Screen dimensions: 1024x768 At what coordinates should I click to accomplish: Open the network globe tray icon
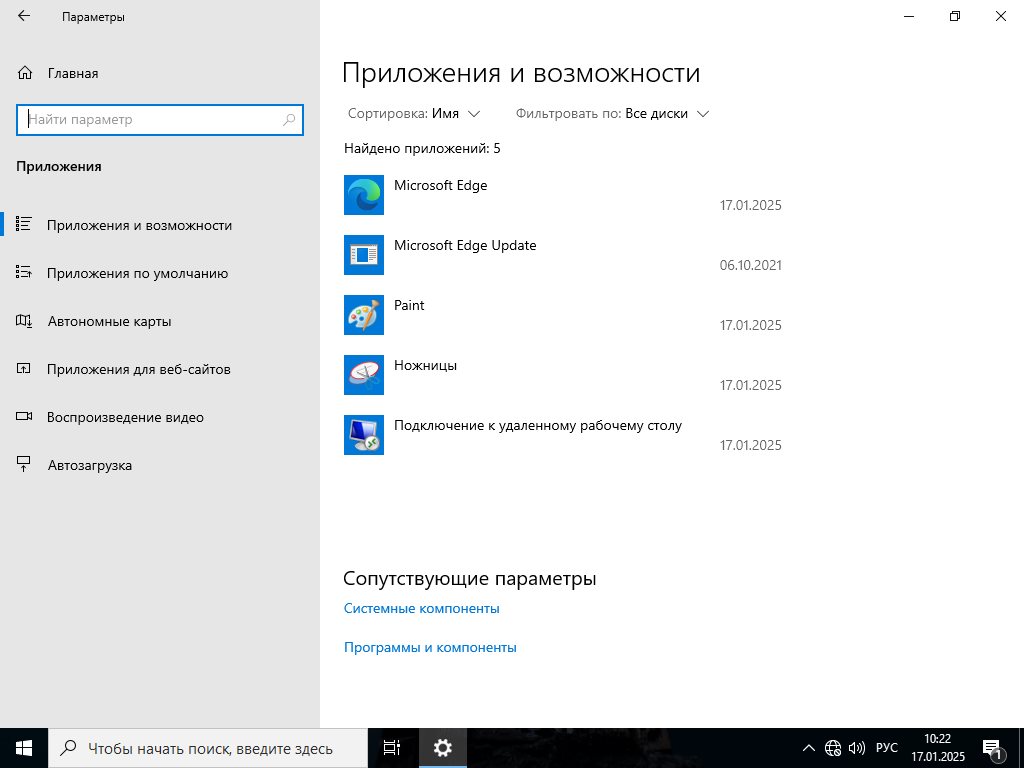(x=833, y=748)
